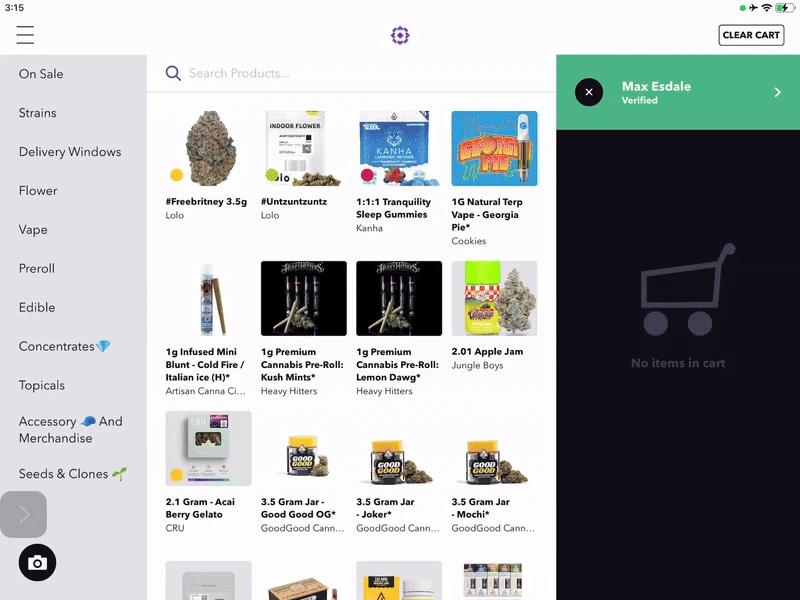Open Delivery Windows category
This screenshot has height=600, width=800.
tap(70, 152)
